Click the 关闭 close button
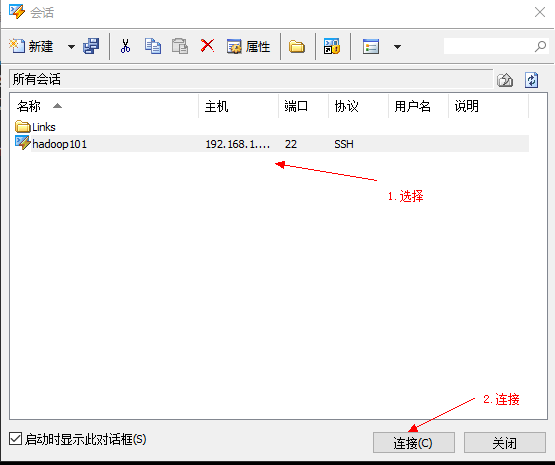Viewport: 555px width, 465px height. (505, 442)
